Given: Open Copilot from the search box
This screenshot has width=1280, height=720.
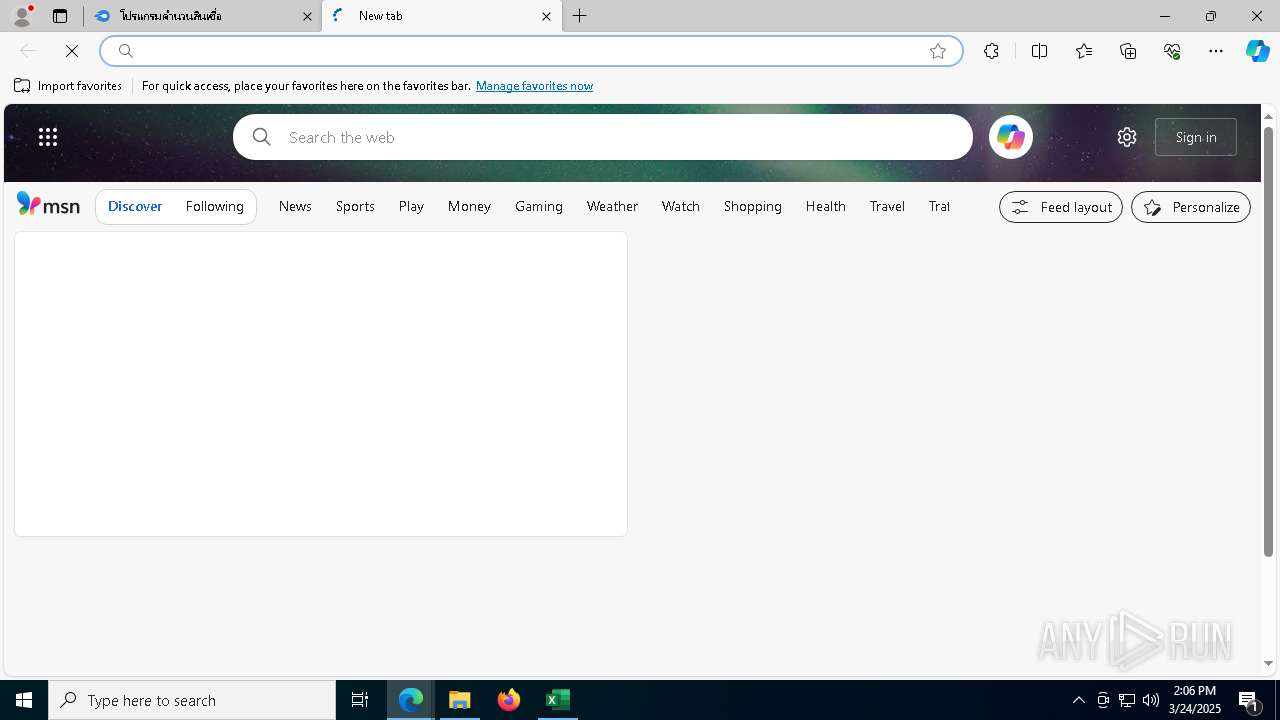Looking at the screenshot, I should 1010,137.
